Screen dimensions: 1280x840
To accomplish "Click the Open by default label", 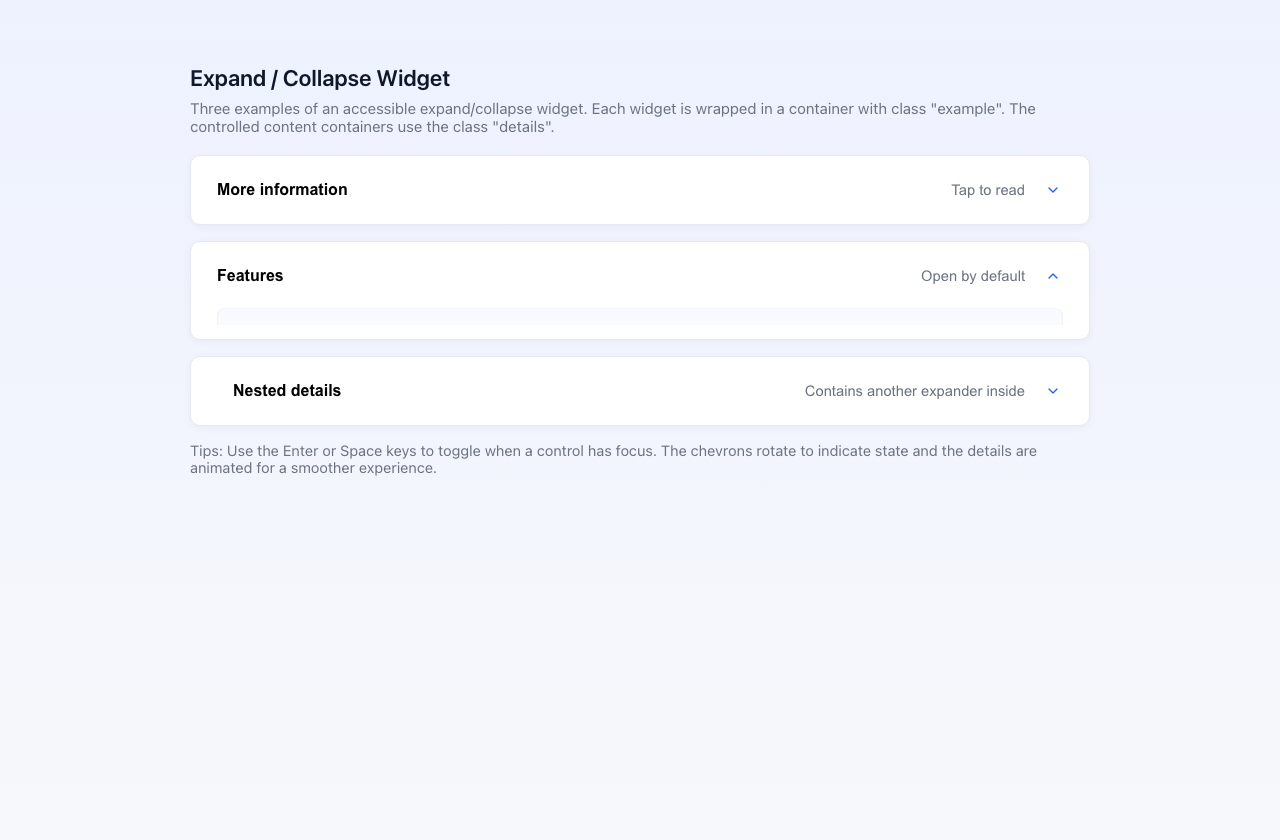I will click(x=973, y=275).
